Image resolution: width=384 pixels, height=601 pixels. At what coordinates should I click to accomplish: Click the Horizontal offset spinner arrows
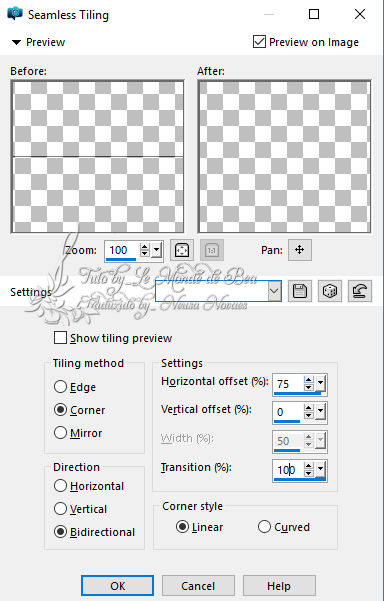(309, 383)
